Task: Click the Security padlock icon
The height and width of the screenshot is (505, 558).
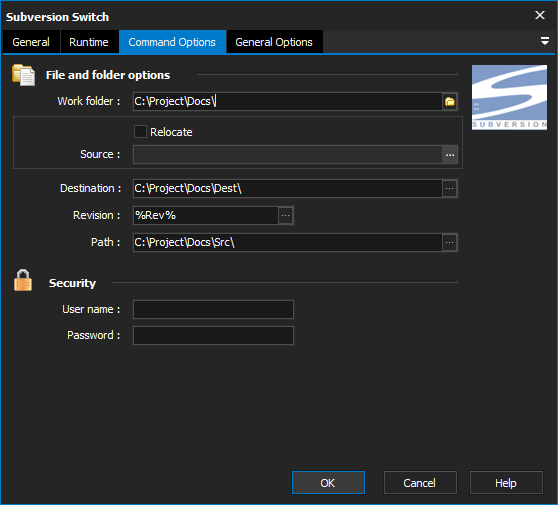Action: pos(23,280)
